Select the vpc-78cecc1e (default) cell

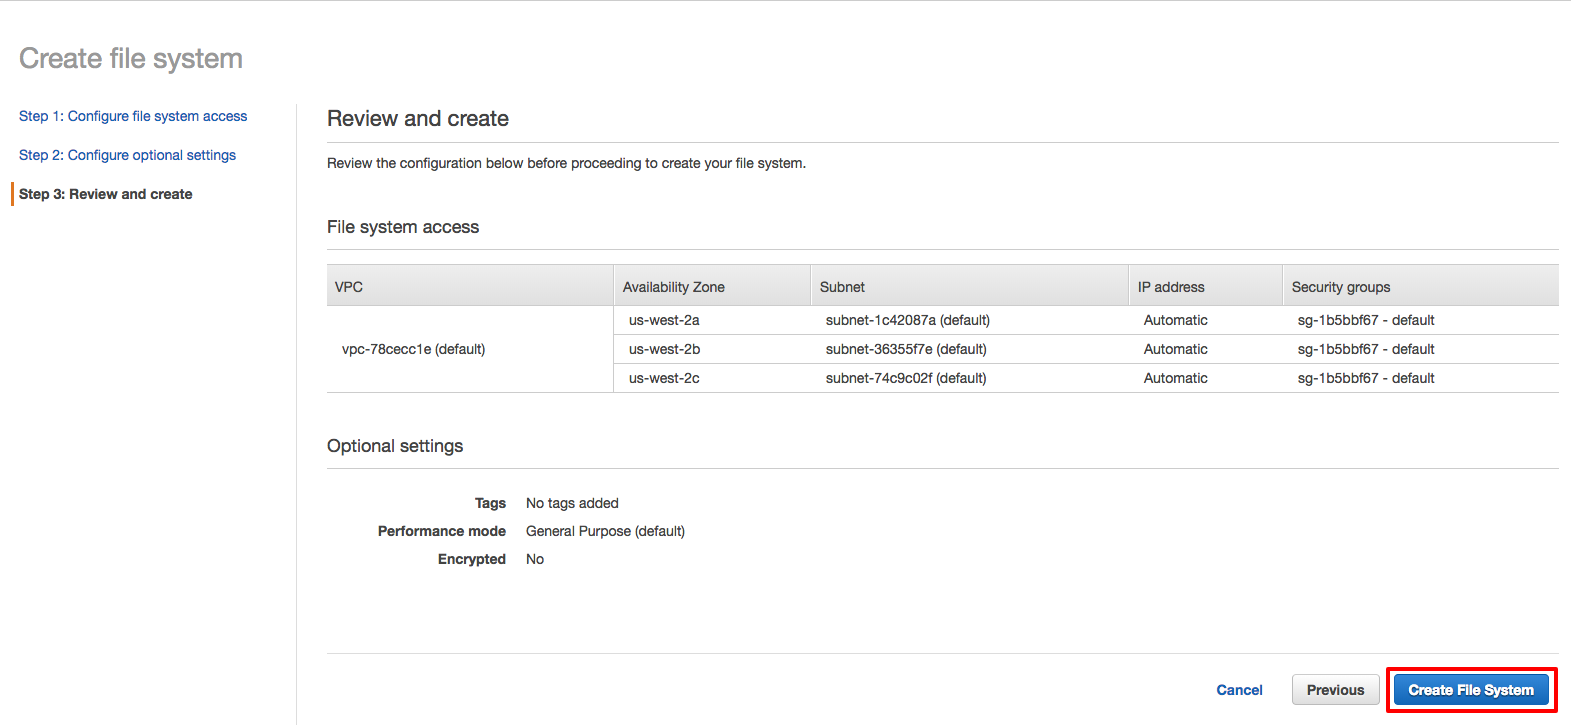[x=413, y=349]
